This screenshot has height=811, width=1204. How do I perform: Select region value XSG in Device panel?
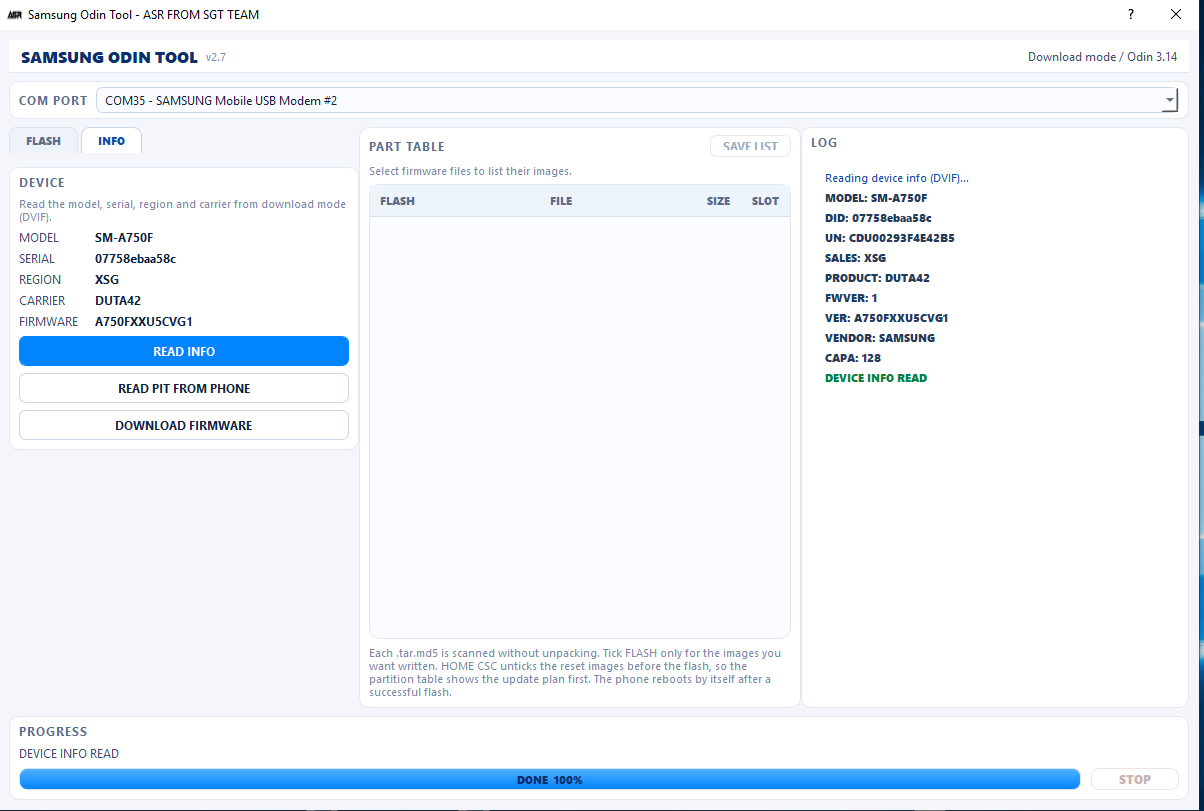[x=107, y=280]
